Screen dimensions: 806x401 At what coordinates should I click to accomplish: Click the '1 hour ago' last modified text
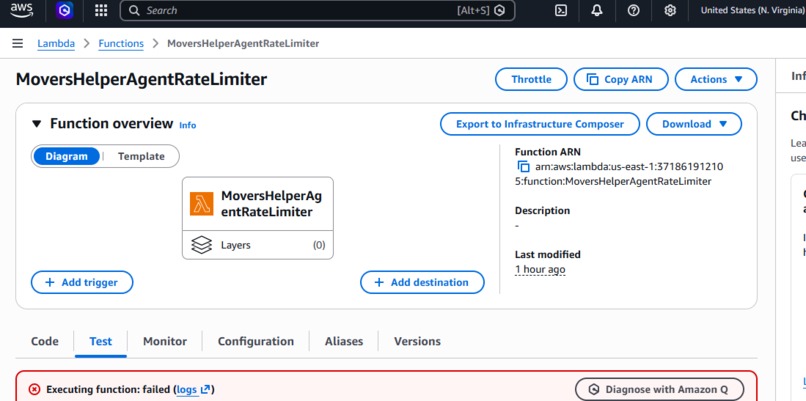click(540, 269)
